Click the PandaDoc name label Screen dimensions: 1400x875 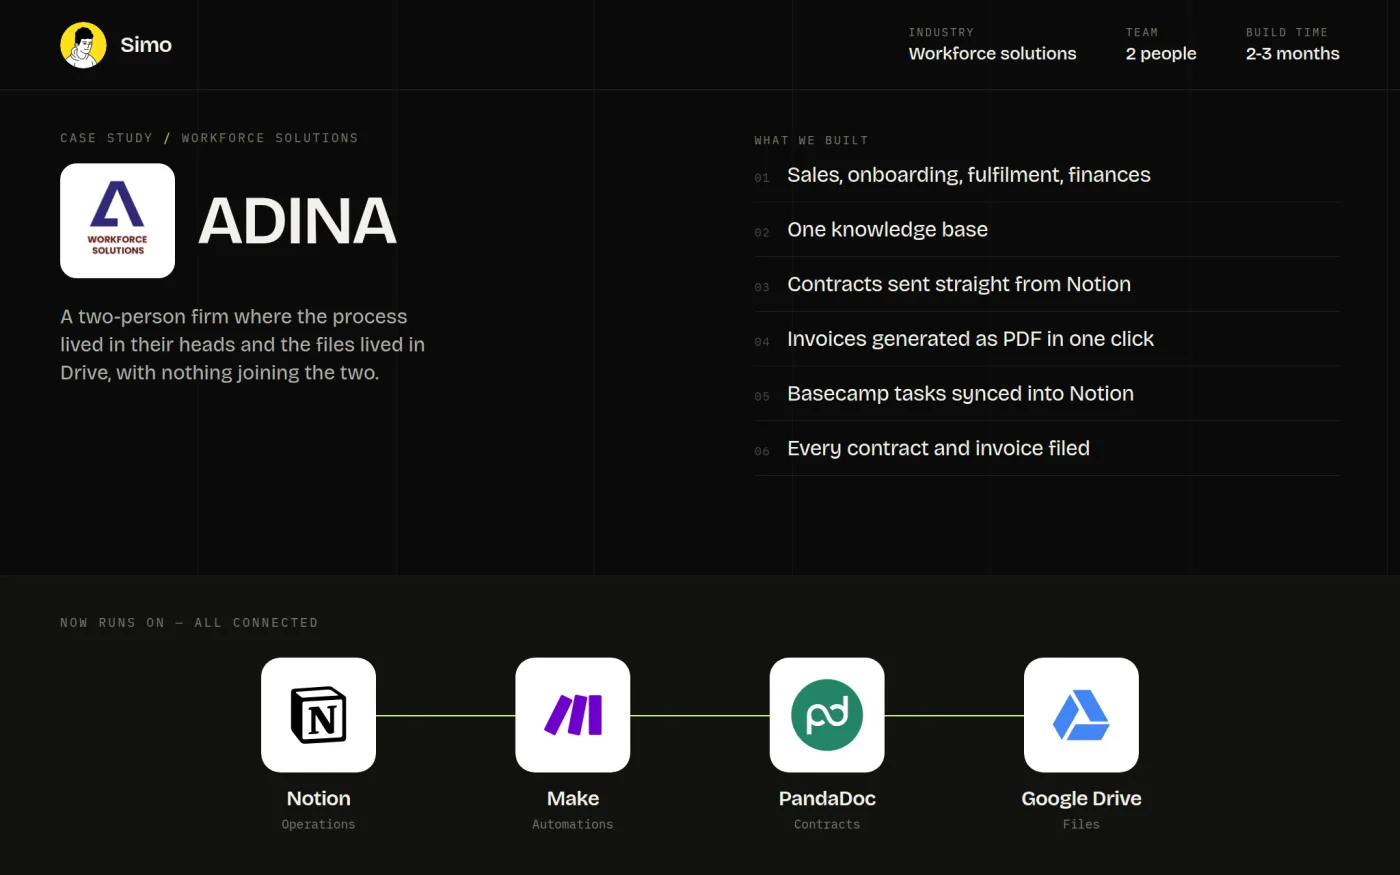click(827, 798)
